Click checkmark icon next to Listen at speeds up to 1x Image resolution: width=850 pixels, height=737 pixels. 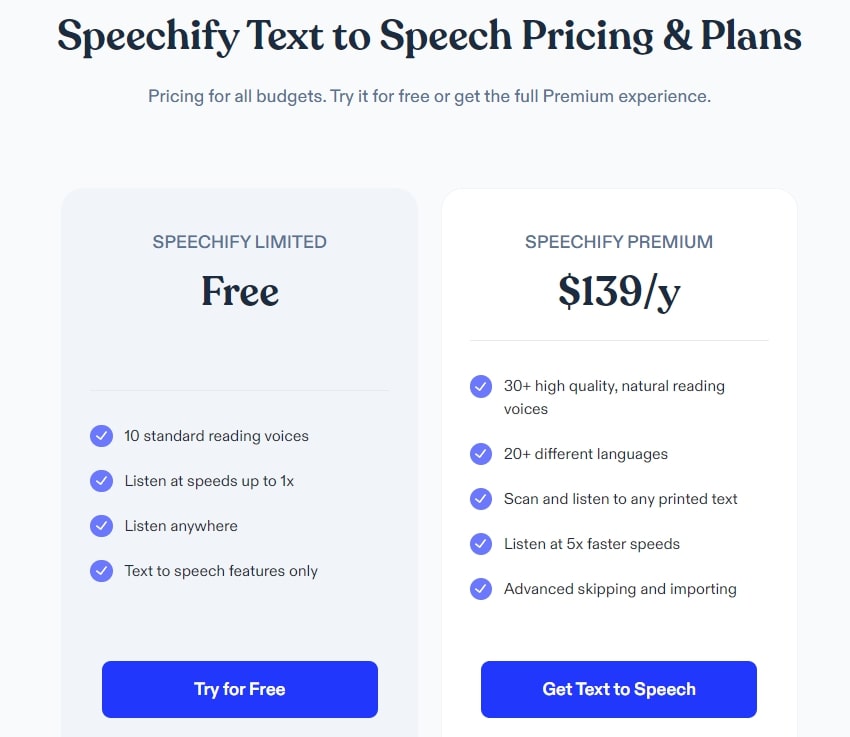pos(101,481)
